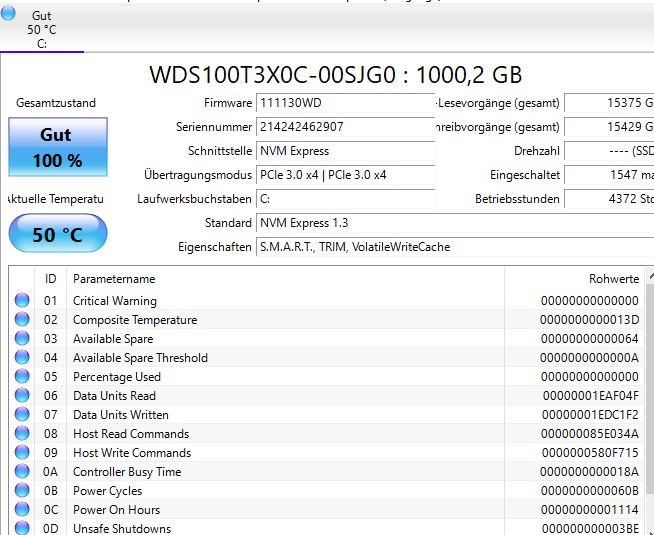654x535 pixels.
Task: Click the Laufwerksbuchstaben field C:
Action: point(345,199)
